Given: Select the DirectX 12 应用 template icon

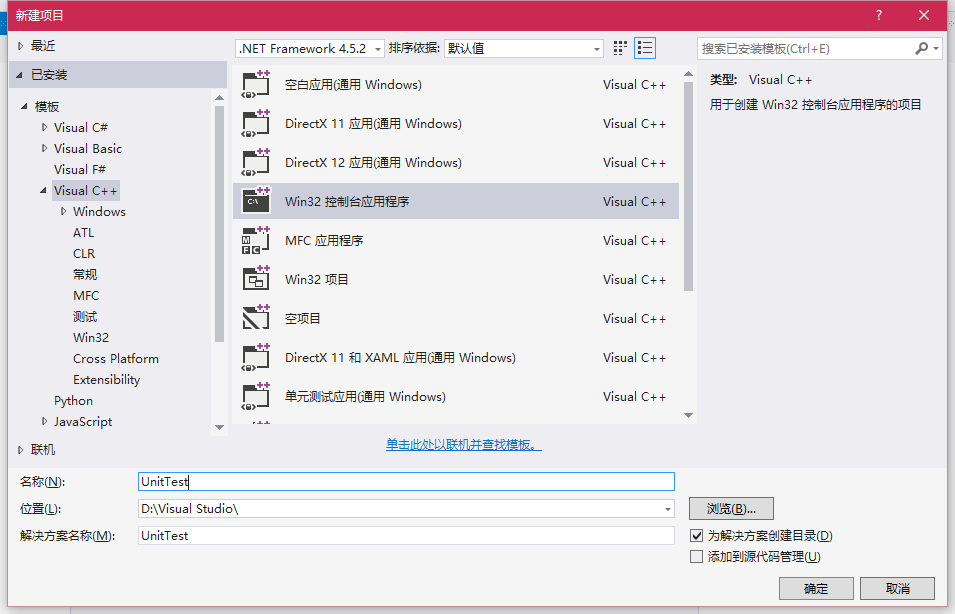Looking at the screenshot, I should pos(256,162).
